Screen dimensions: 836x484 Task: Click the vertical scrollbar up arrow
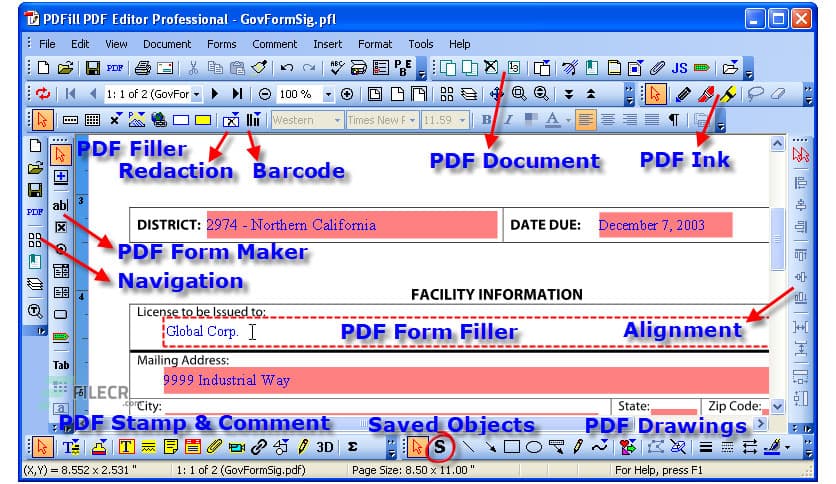pyautogui.click(x=777, y=143)
